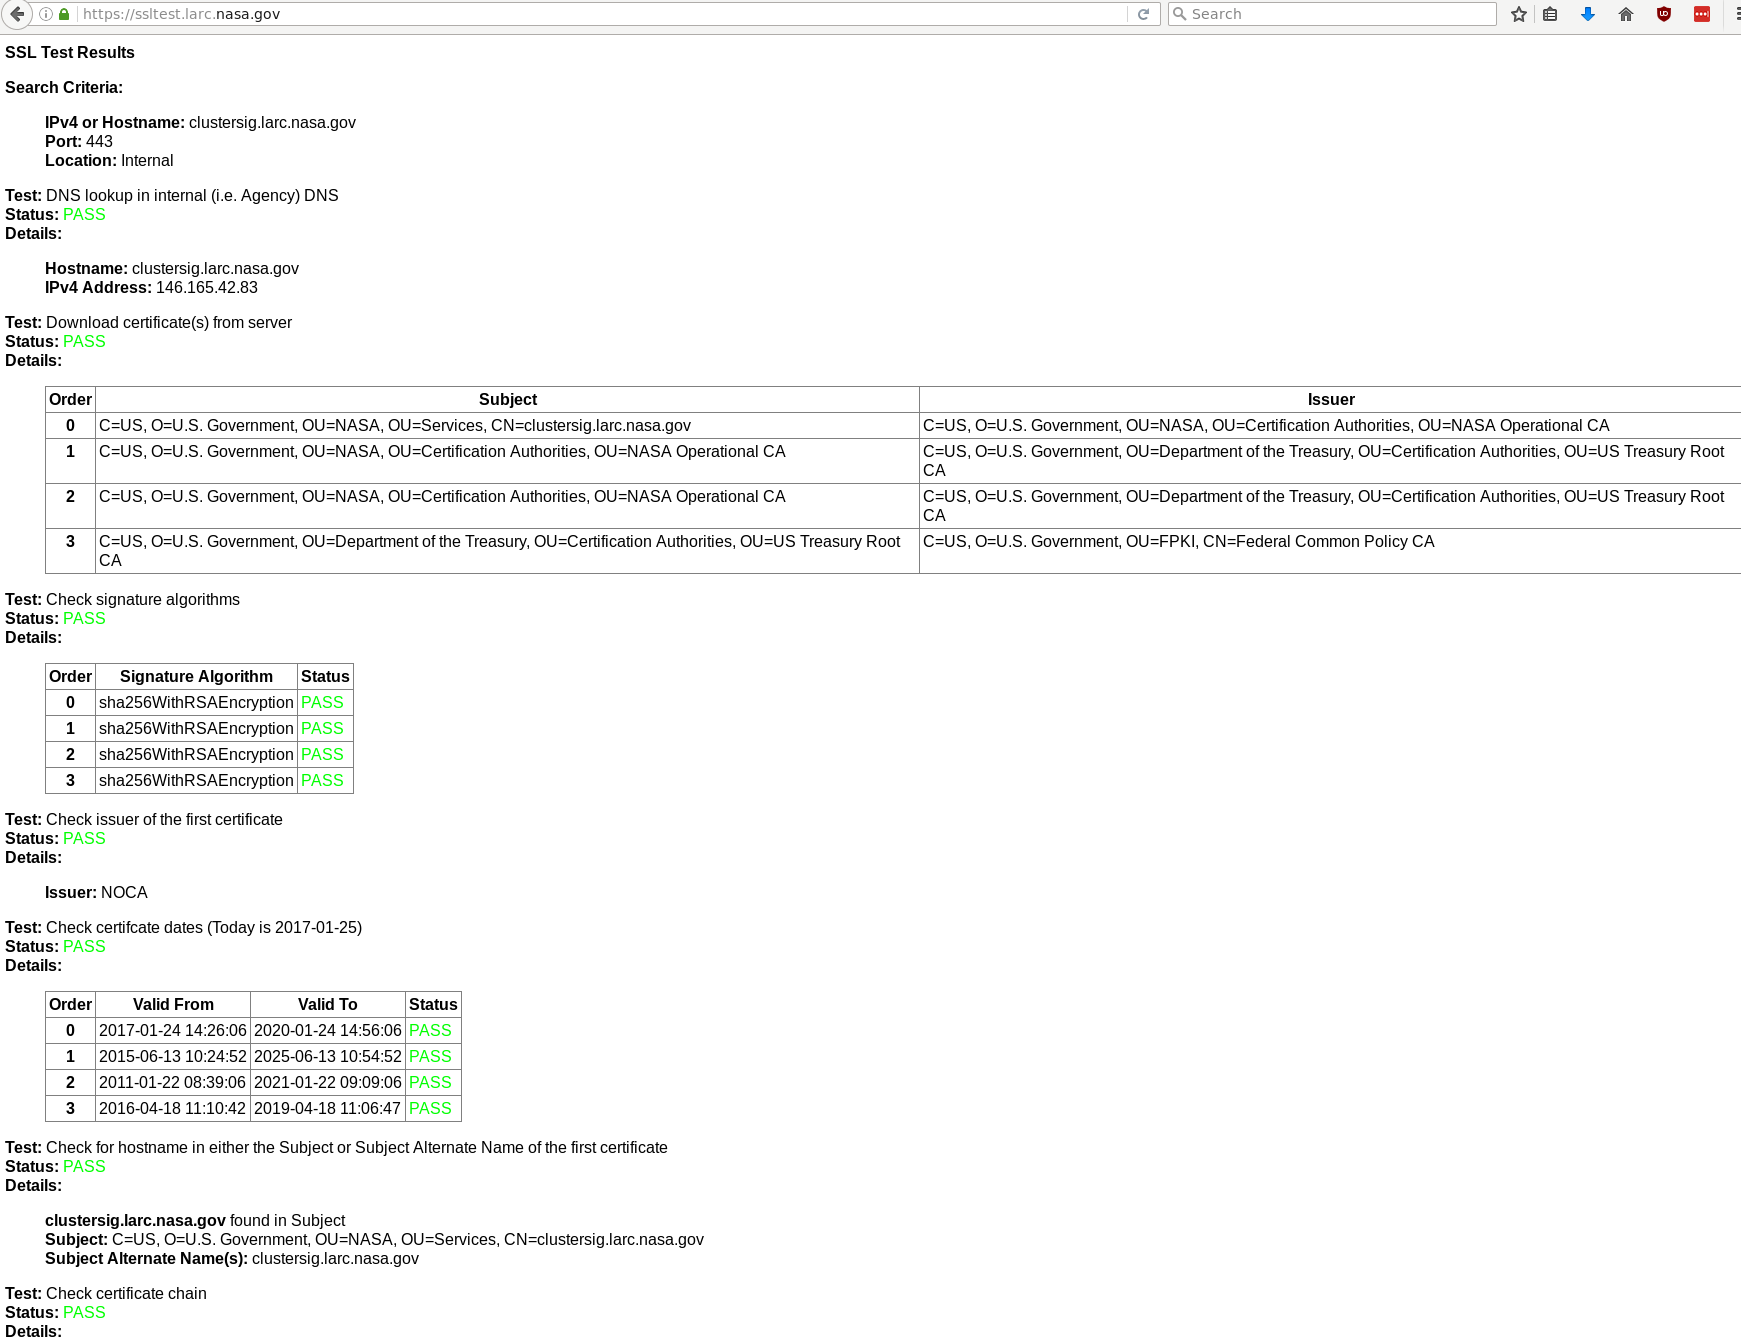Select the 'SSL Test Results' heading
This screenshot has height=1337, width=1741.
click(70, 52)
